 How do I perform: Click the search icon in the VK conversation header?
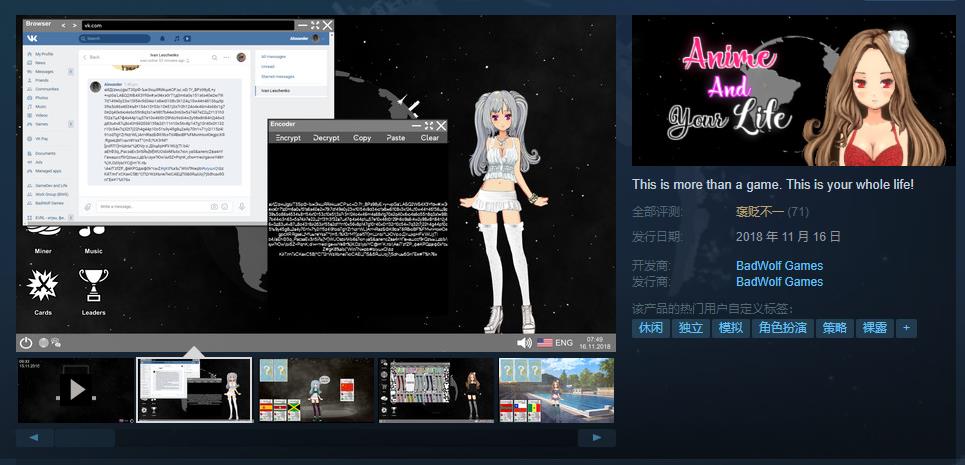(215, 57)
